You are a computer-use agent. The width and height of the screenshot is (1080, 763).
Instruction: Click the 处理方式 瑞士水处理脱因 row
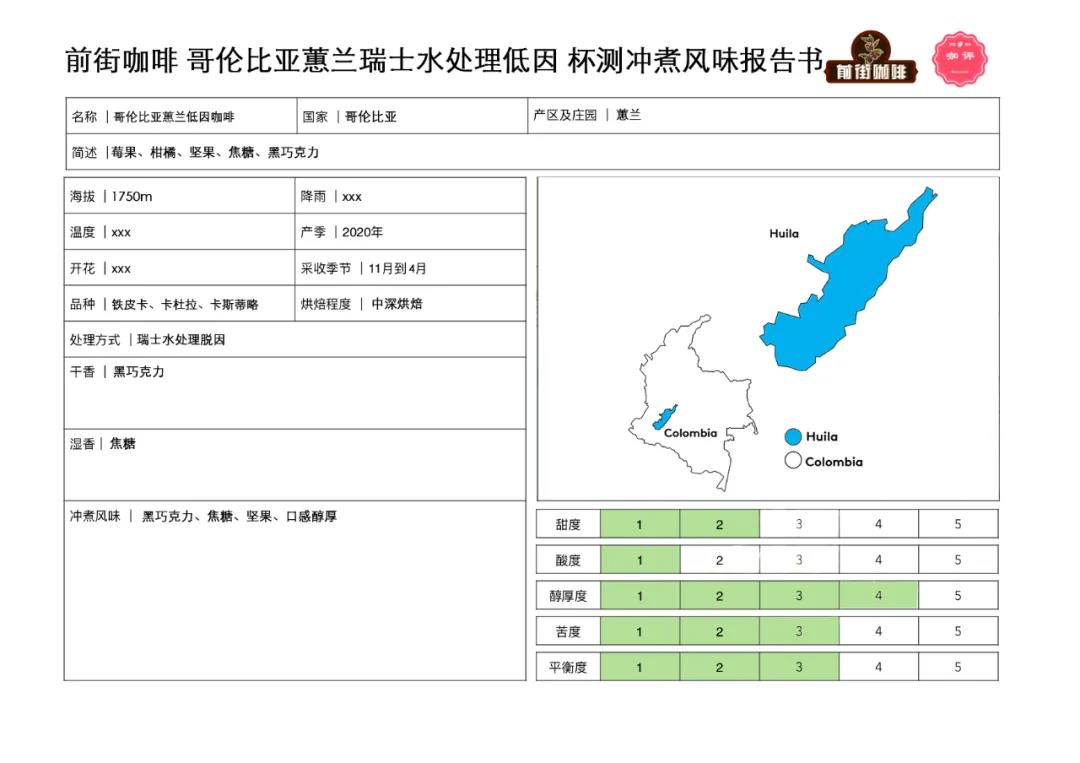294,340
